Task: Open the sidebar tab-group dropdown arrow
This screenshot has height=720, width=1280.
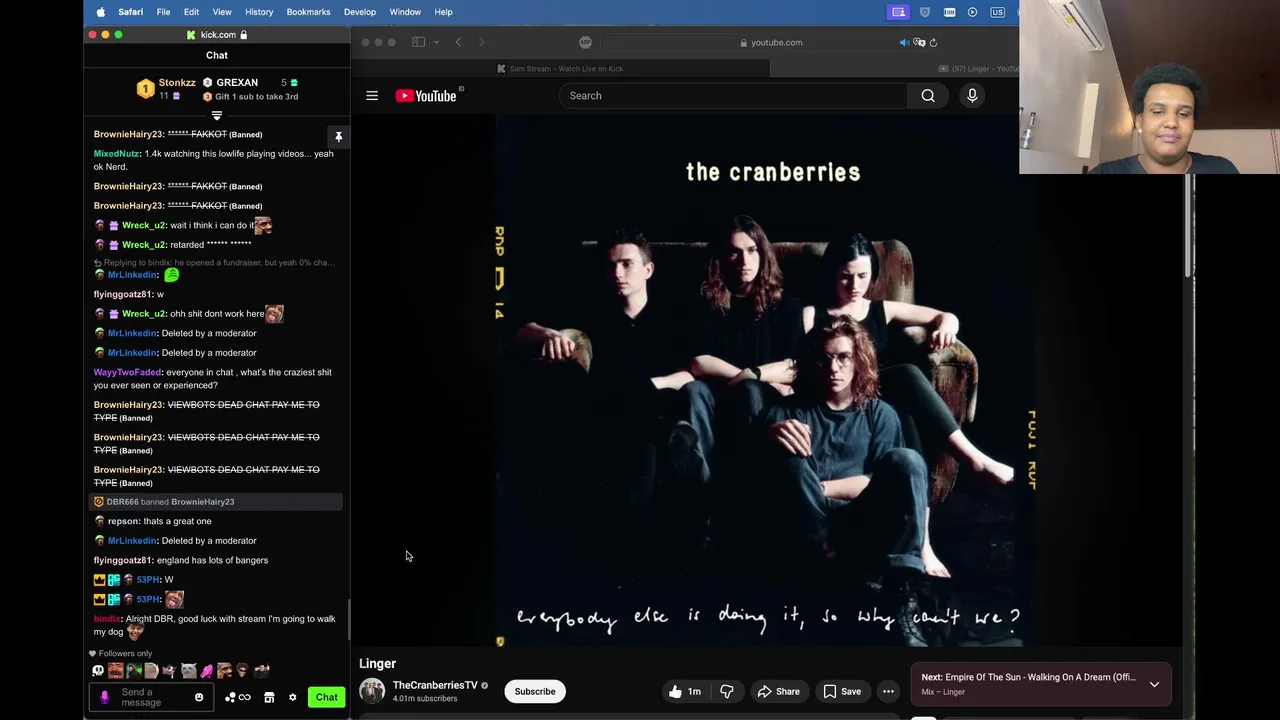Action: tap(436, 42)
